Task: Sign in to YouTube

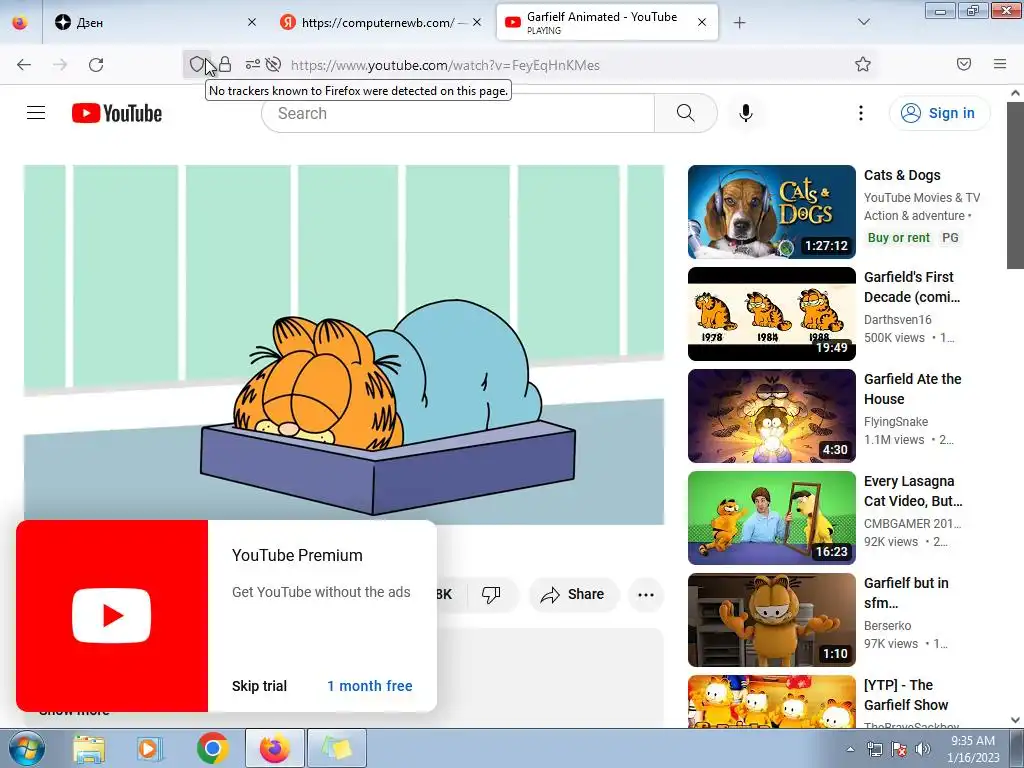Action: click(939, 113)
